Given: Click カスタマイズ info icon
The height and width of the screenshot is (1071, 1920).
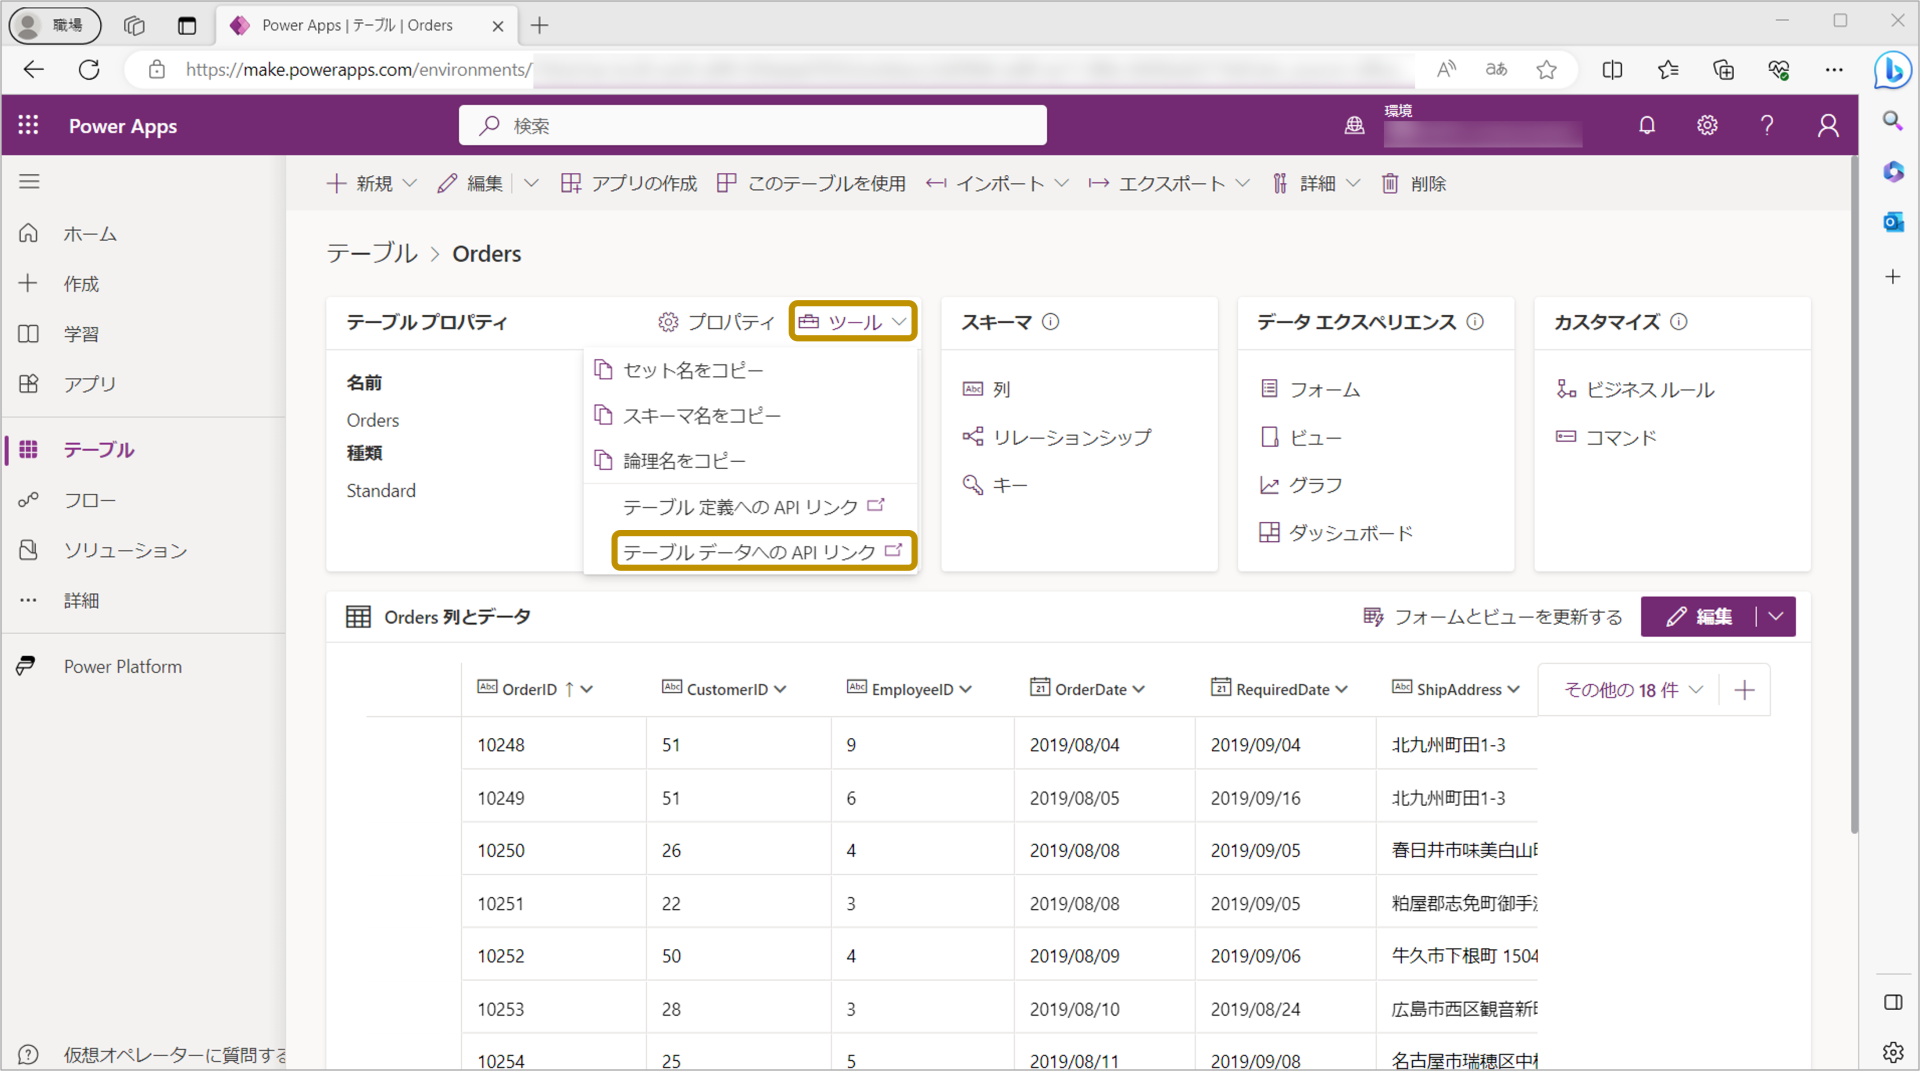Looking at the screenshot, I should coord(1679,321).
